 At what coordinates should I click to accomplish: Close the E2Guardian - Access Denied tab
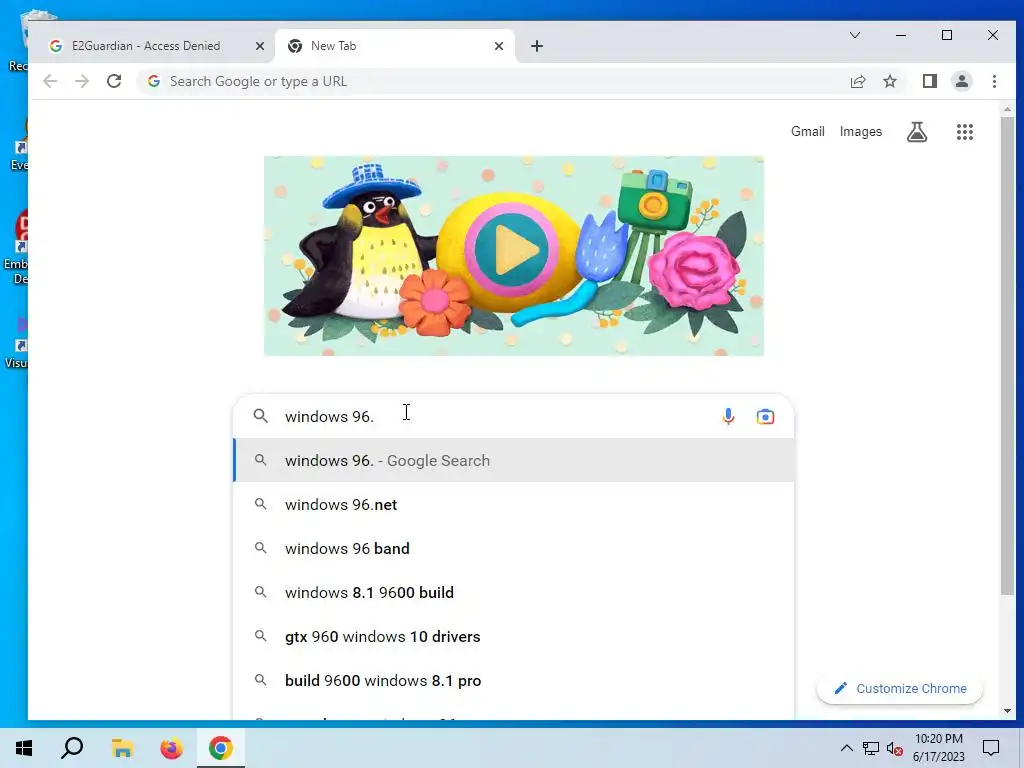tap(259, 46)
